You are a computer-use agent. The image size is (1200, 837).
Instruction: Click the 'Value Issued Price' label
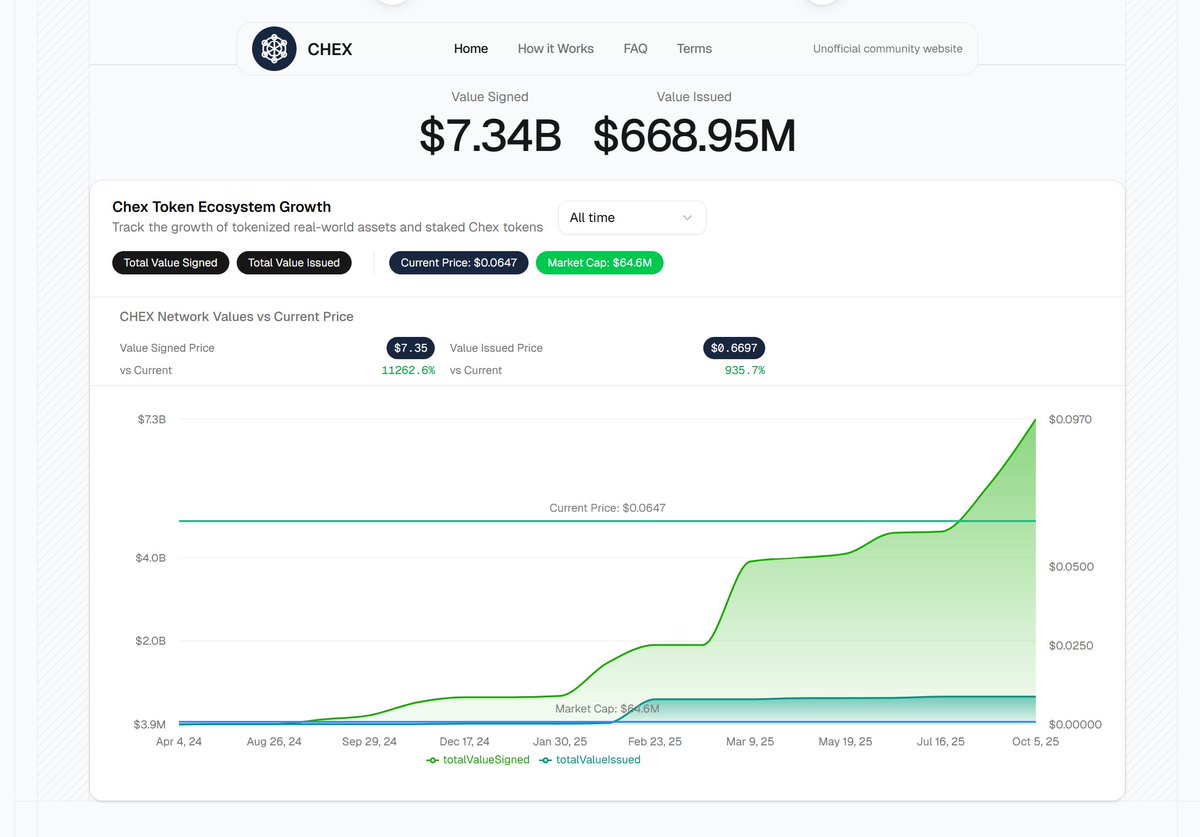pos(496,348)
